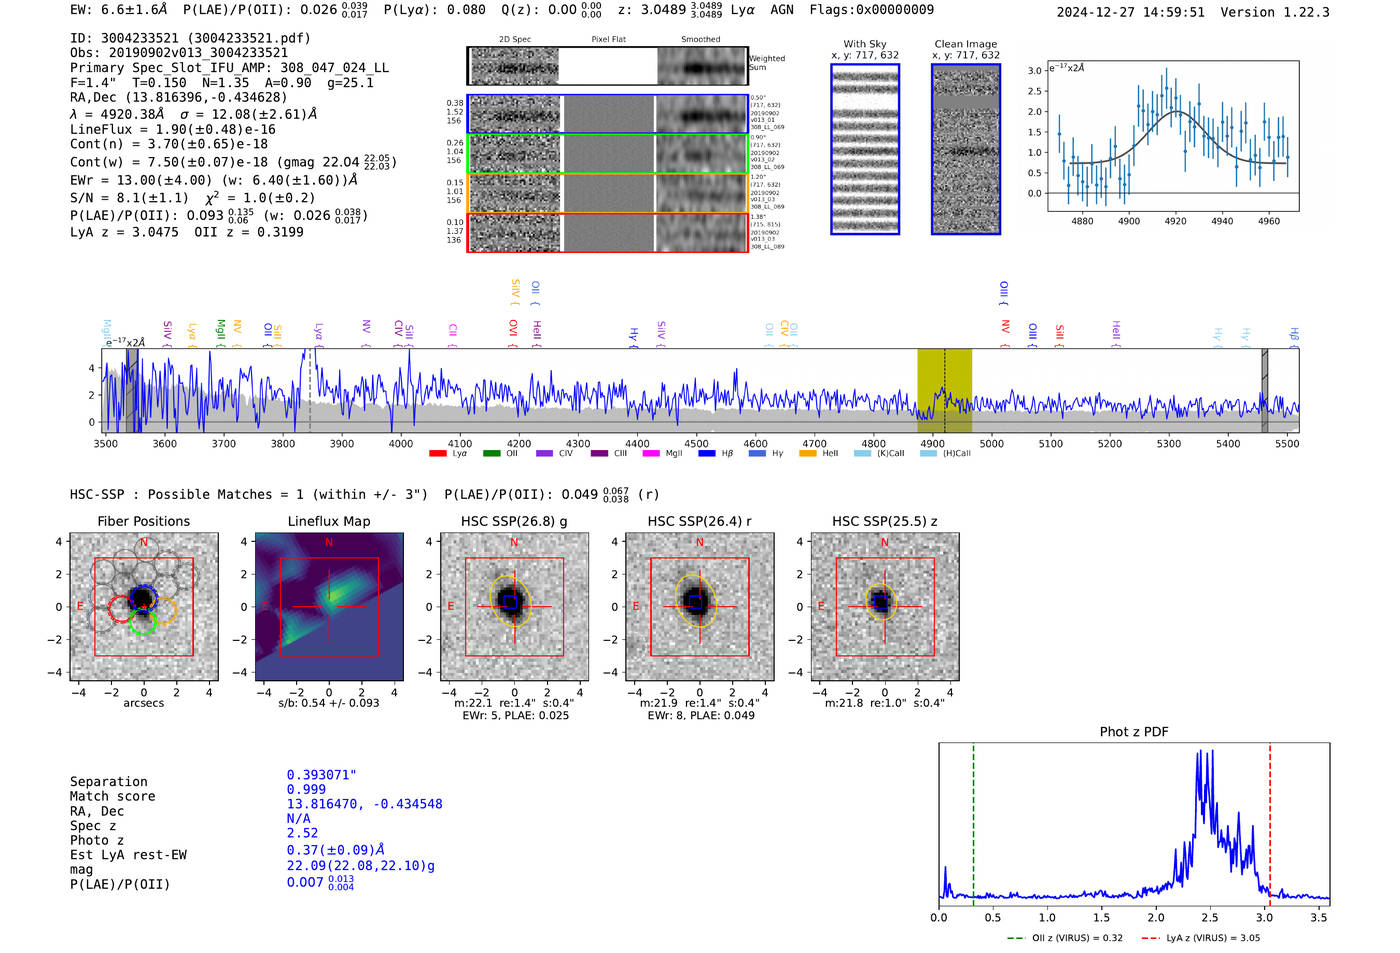Select the blue-outlined 2D fiber spectrum row
This screenshot has width=1400, height=953.
608,114
